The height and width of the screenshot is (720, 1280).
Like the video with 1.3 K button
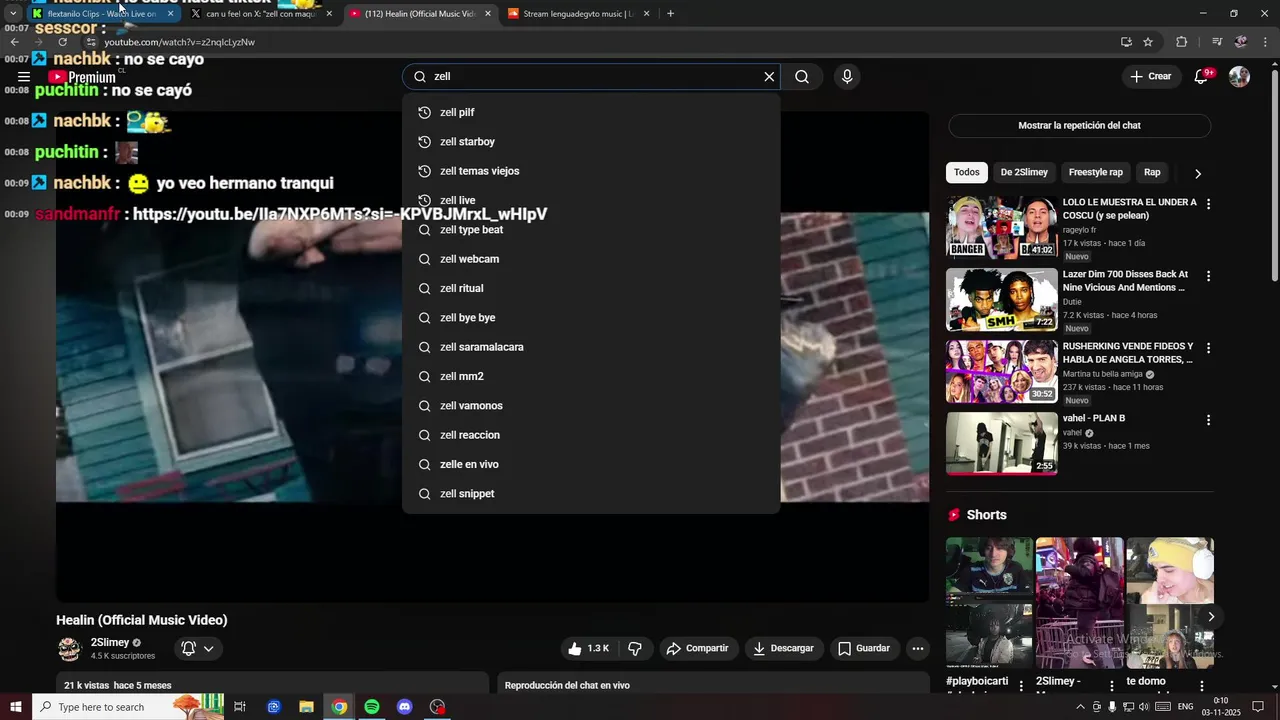click(x=588, y=649)
